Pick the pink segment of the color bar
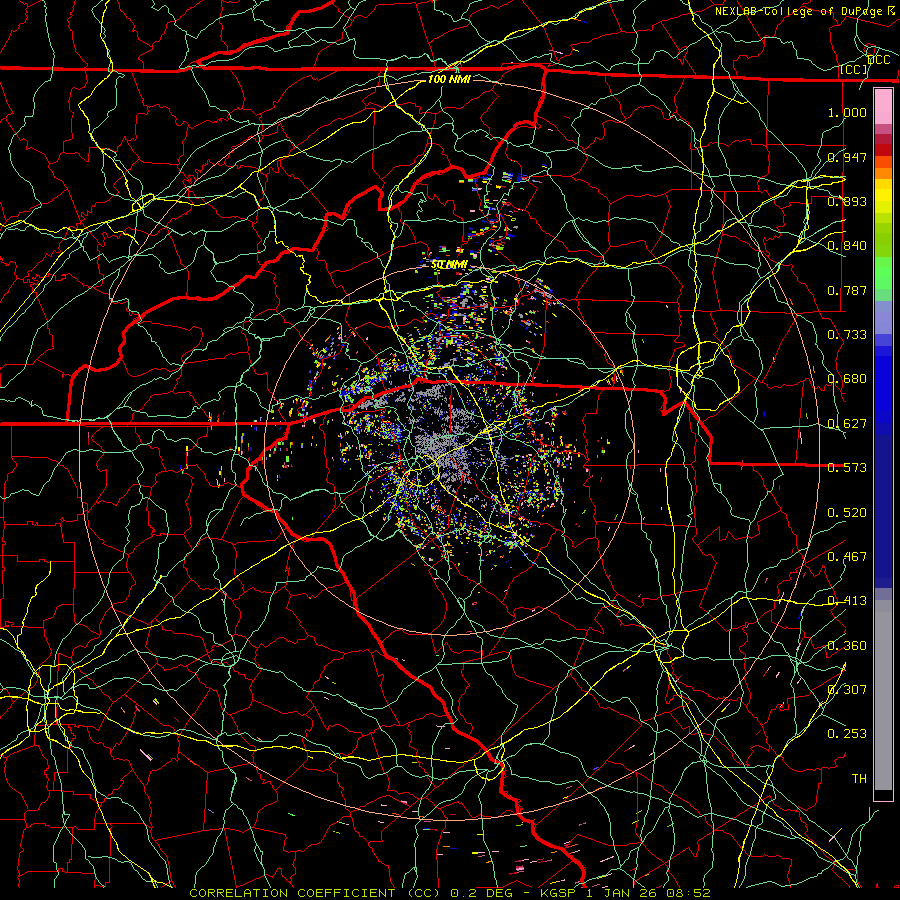The width and height of the screenshot is (900, 900). click(883, 107)
